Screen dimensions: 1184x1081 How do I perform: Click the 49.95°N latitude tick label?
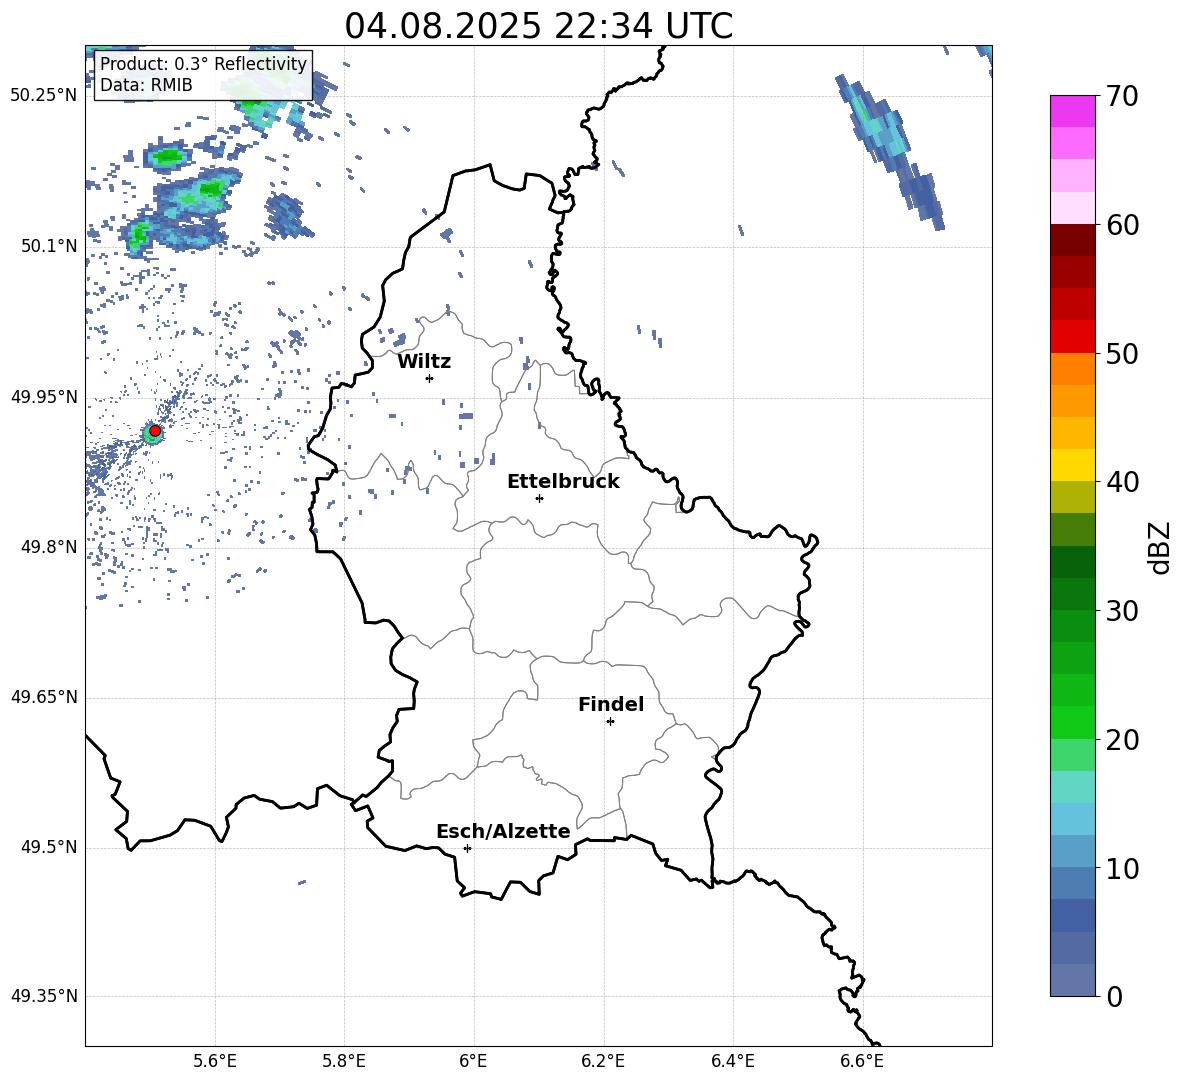pos(44,397)
